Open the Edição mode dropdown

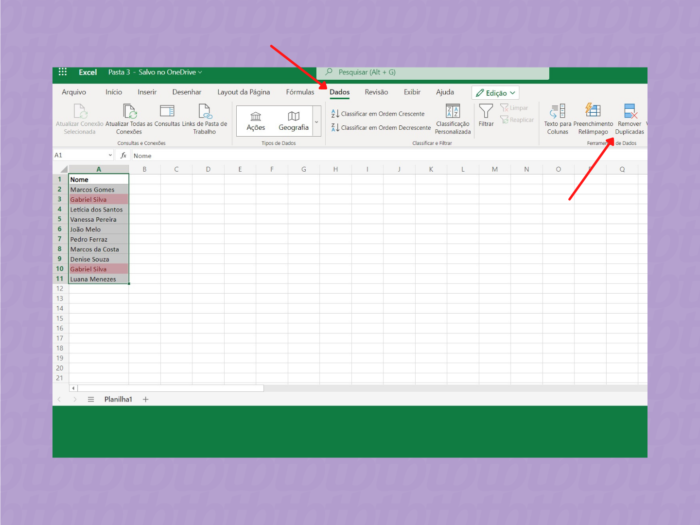point(495,93)
